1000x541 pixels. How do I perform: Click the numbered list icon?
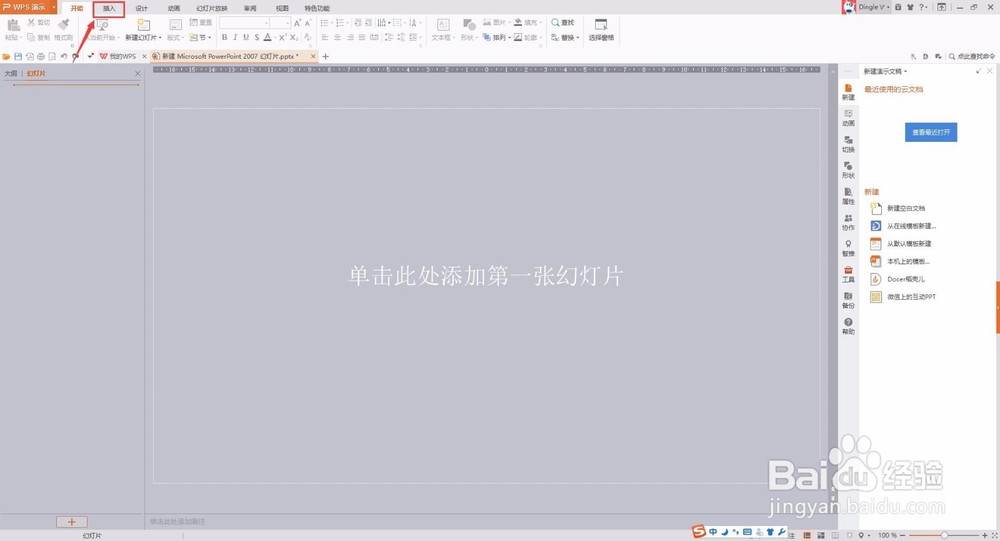[x=340, y=23]
